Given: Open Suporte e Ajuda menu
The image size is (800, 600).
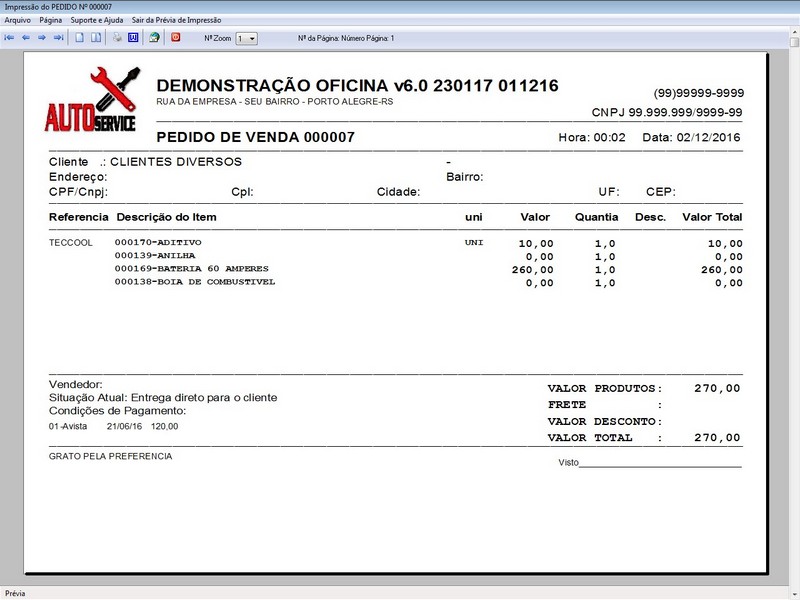Looking at the screenshot, I should (x=97, y=20).
